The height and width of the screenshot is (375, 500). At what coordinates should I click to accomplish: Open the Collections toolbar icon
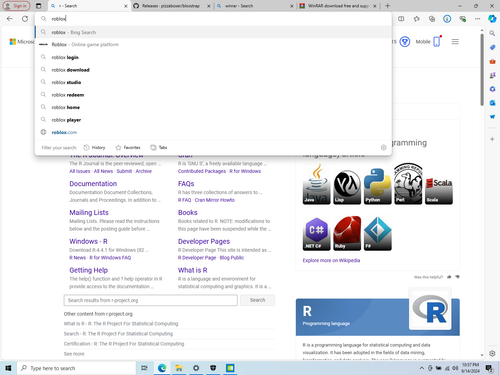(x=432, y=19)
